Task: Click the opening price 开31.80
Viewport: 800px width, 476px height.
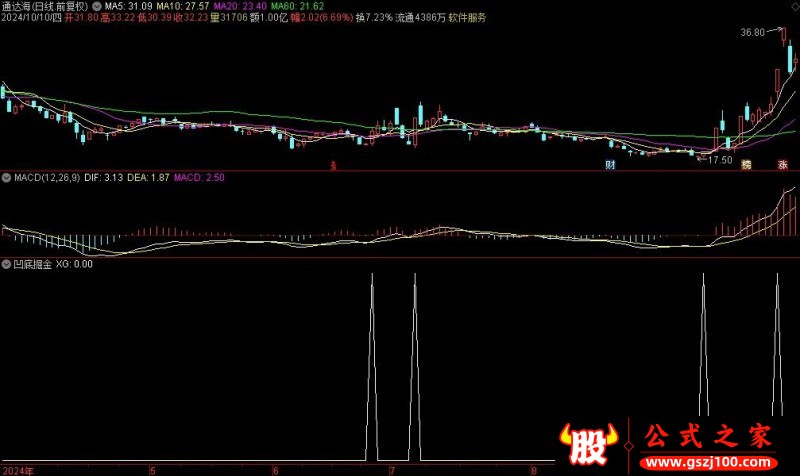Action: [81, 18]
